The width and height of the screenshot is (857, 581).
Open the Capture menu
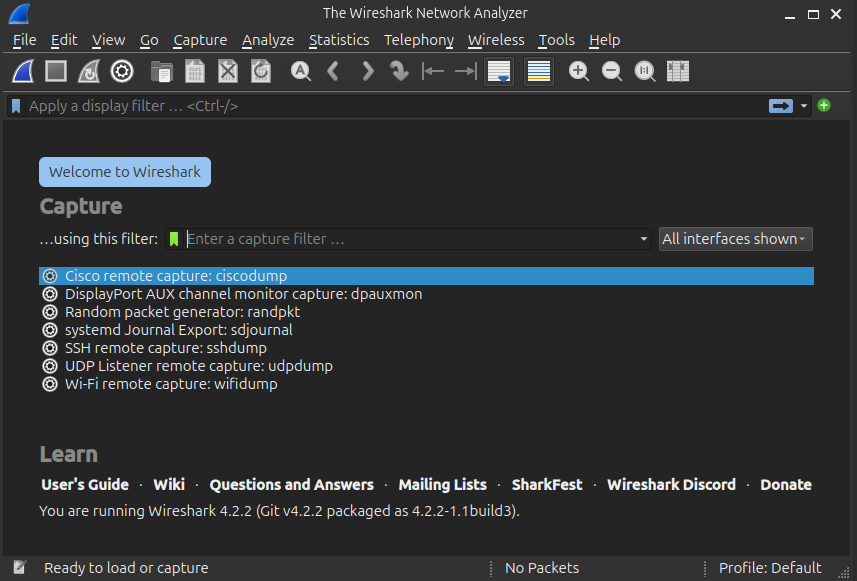pyautogui.click(x=200, y=40)
